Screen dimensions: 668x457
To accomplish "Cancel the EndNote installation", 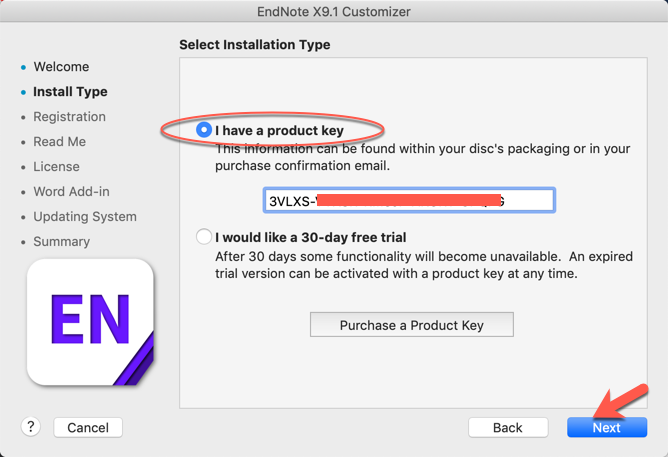I will [x=88, y=427].
